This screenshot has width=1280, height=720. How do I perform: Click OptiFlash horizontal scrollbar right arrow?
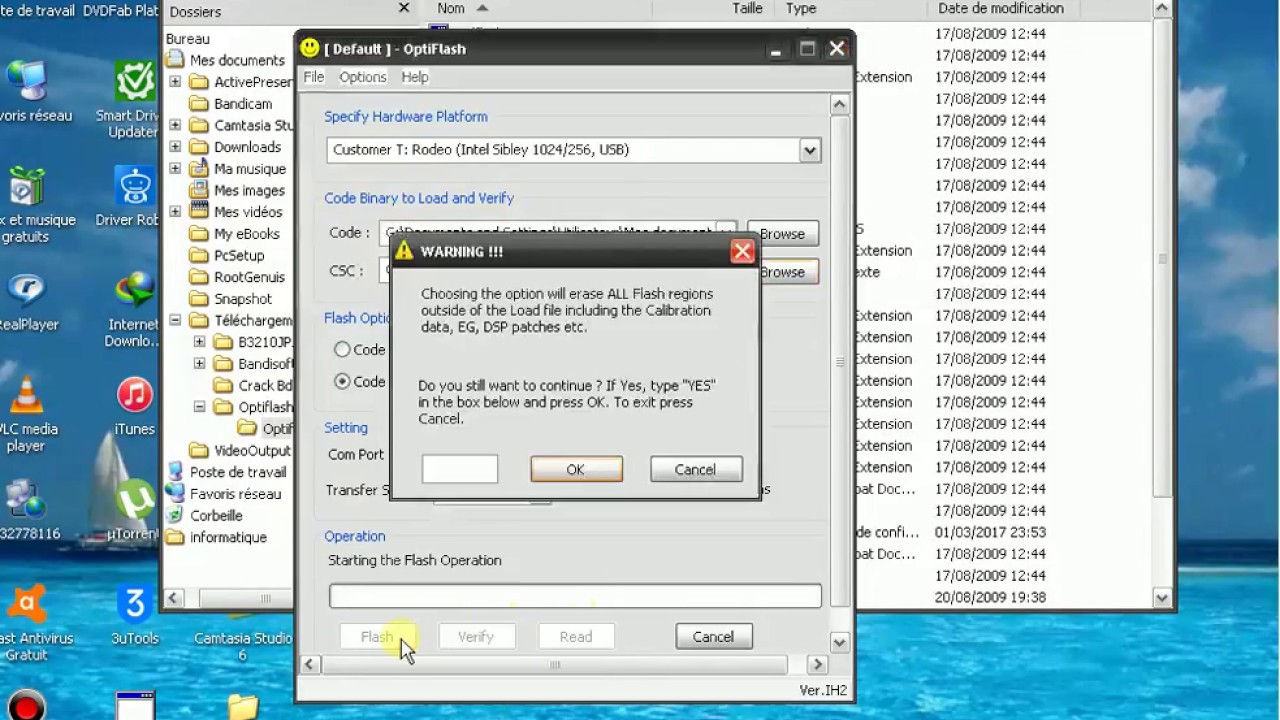point(817,664)
